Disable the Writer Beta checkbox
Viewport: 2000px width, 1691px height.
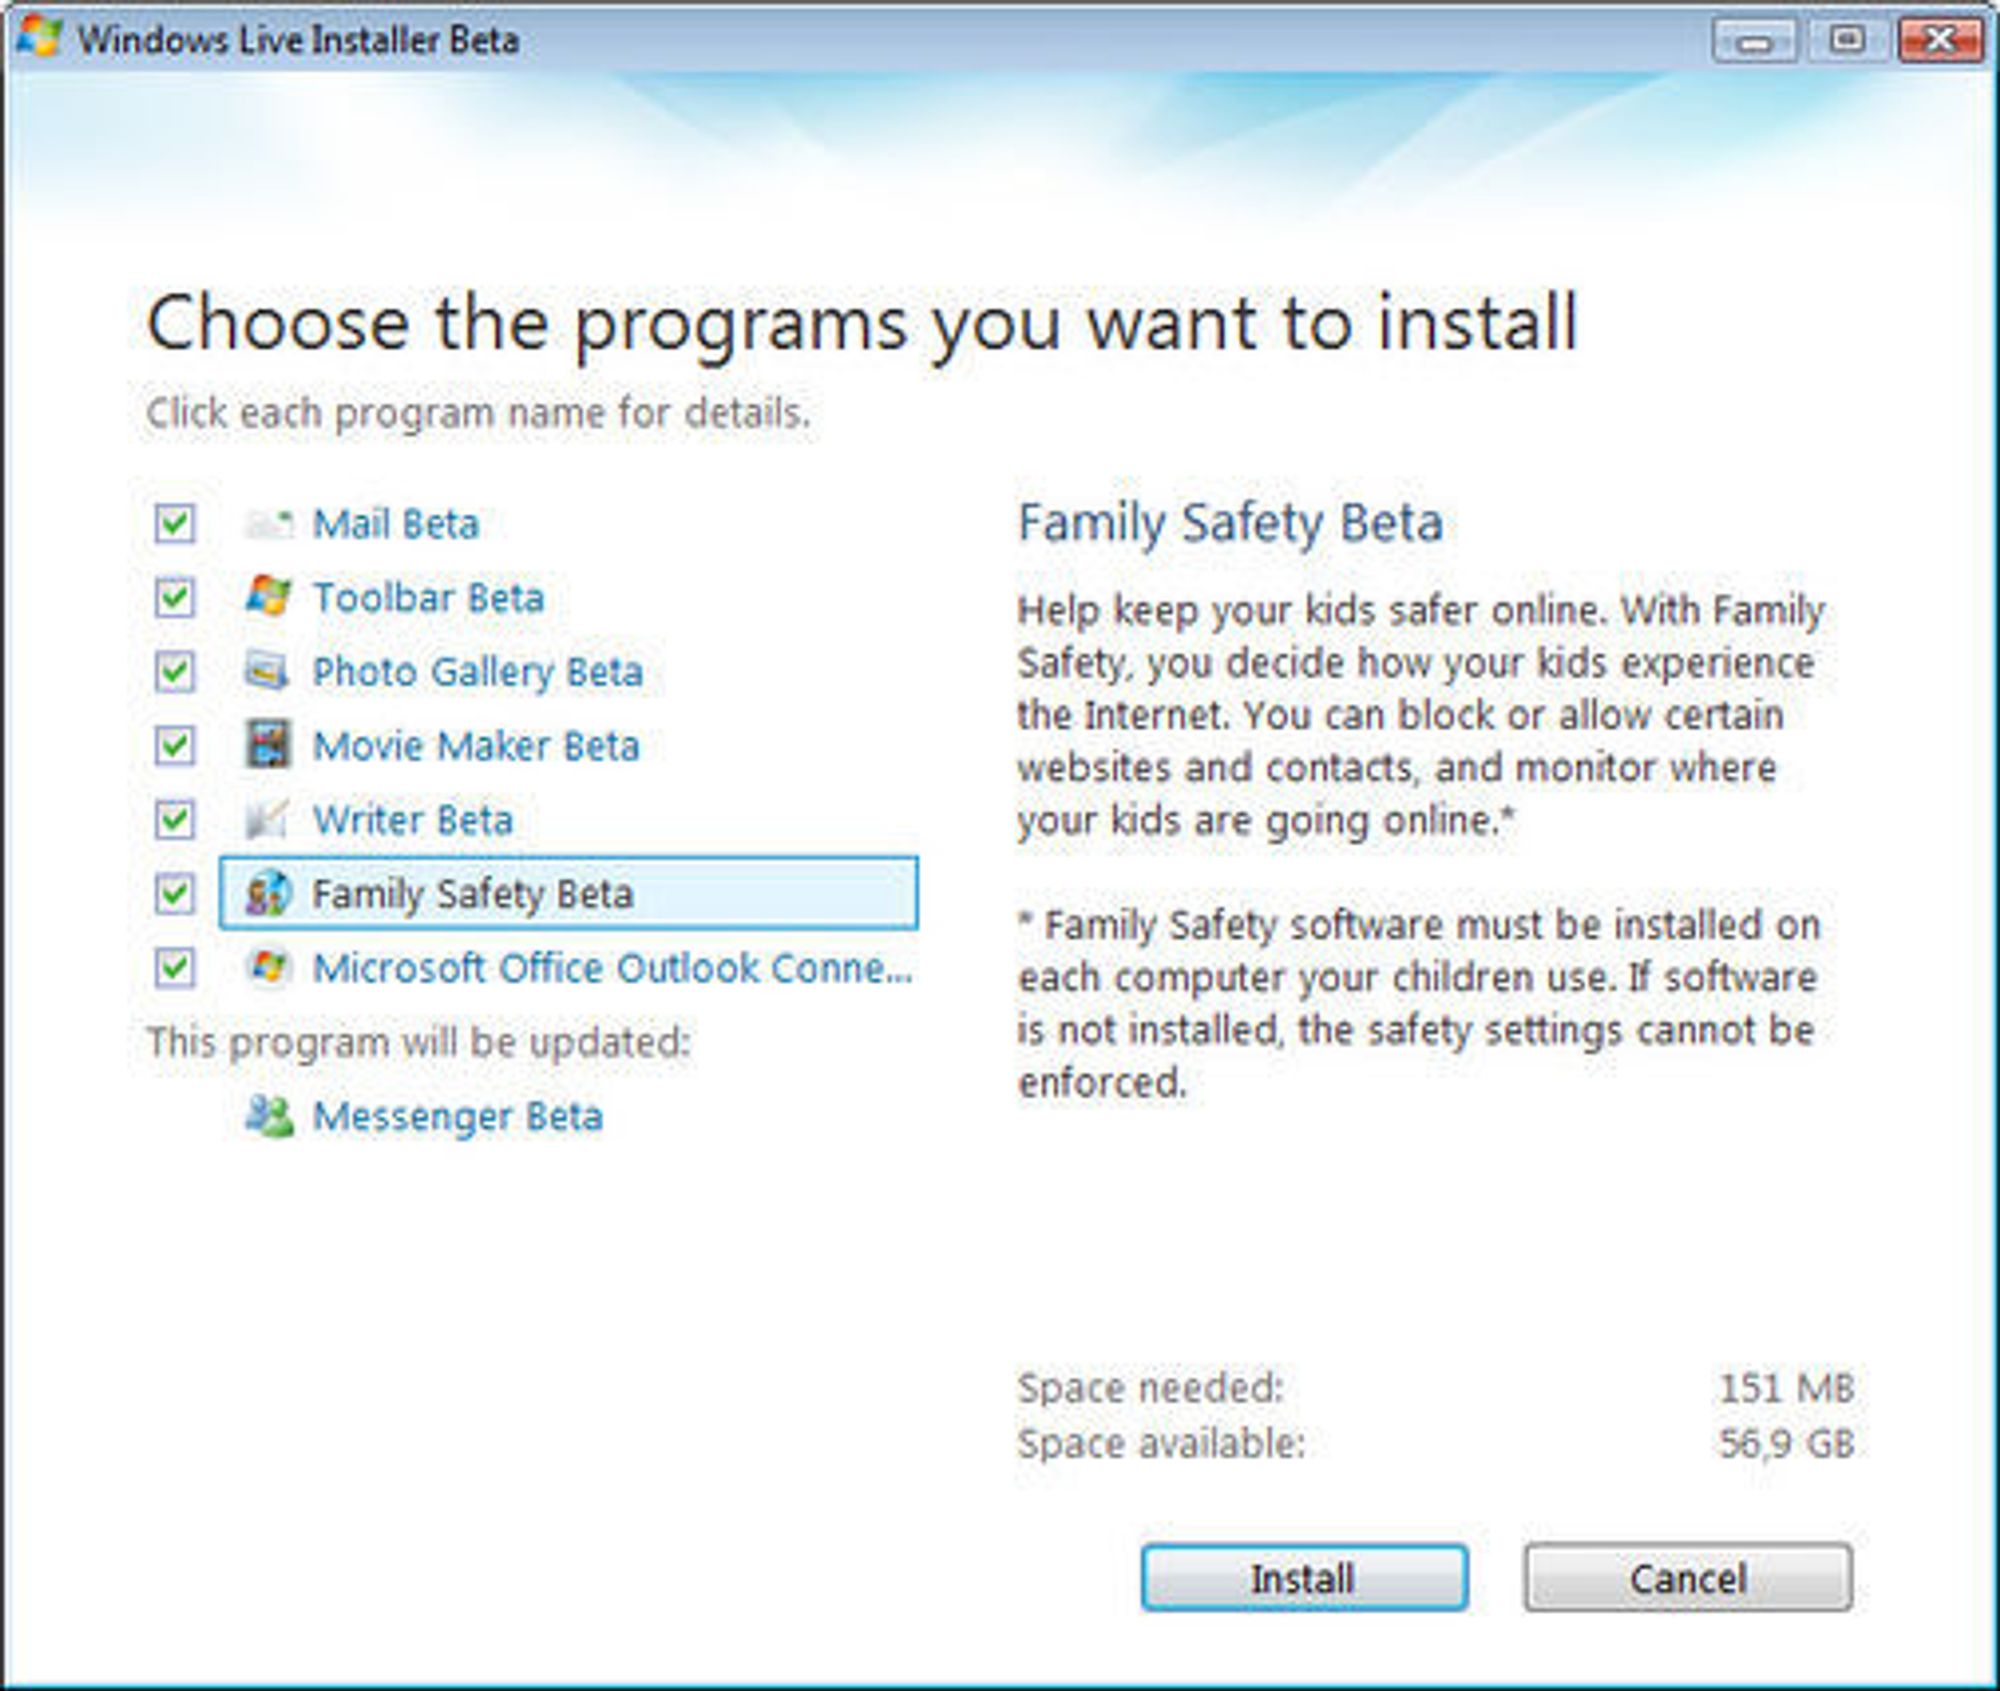coord(175,819)
